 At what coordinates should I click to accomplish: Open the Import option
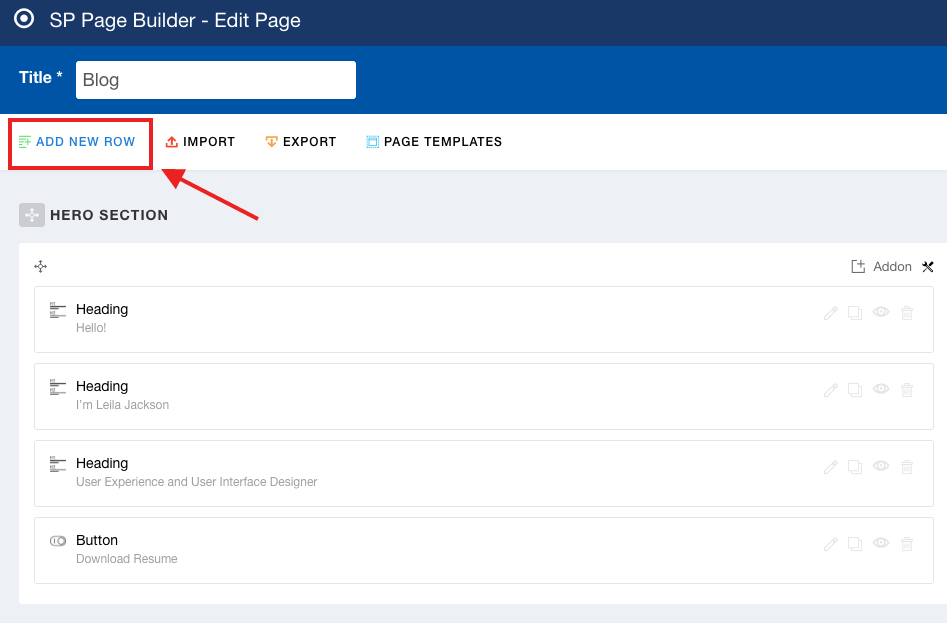[200, 142]
